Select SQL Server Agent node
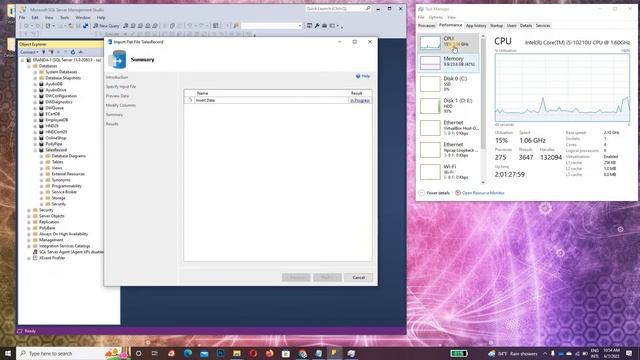The image size is (640, 360). (70, 252)
